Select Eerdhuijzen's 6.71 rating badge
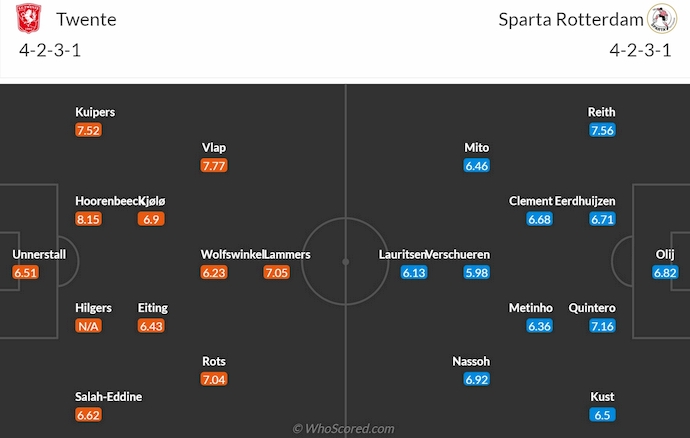 coord(602,219)
